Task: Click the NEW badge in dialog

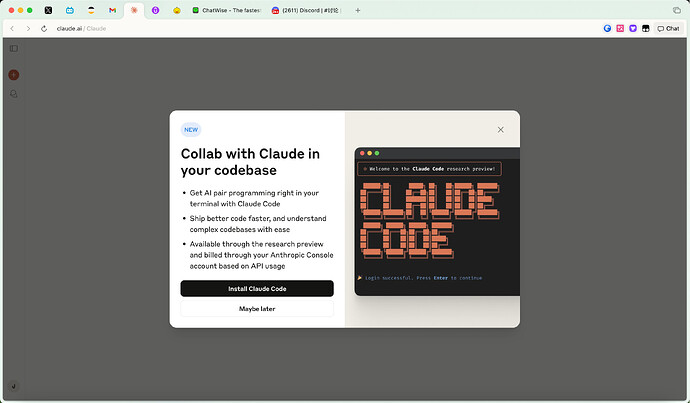Action: coord(191,130)
